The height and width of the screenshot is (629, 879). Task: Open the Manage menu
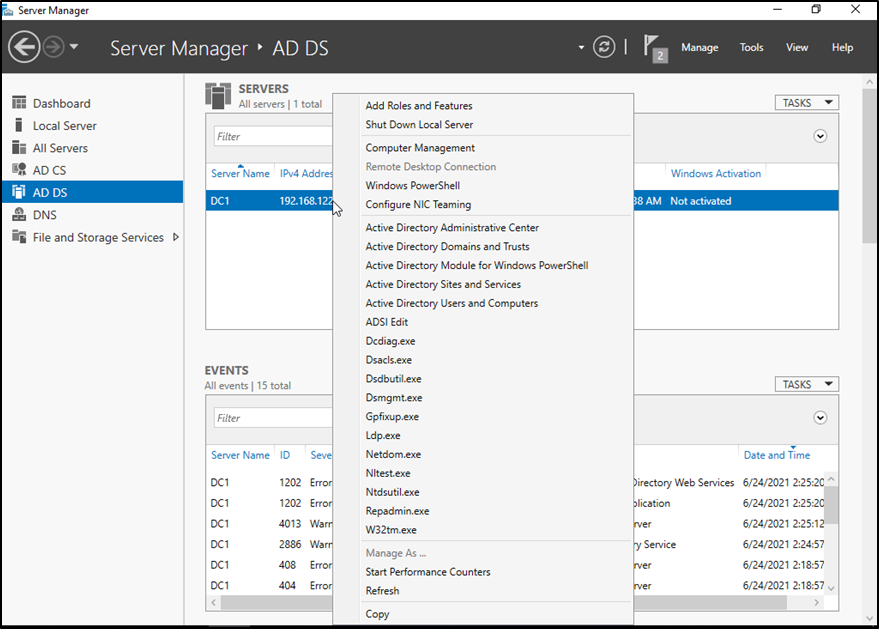(699, 47)
